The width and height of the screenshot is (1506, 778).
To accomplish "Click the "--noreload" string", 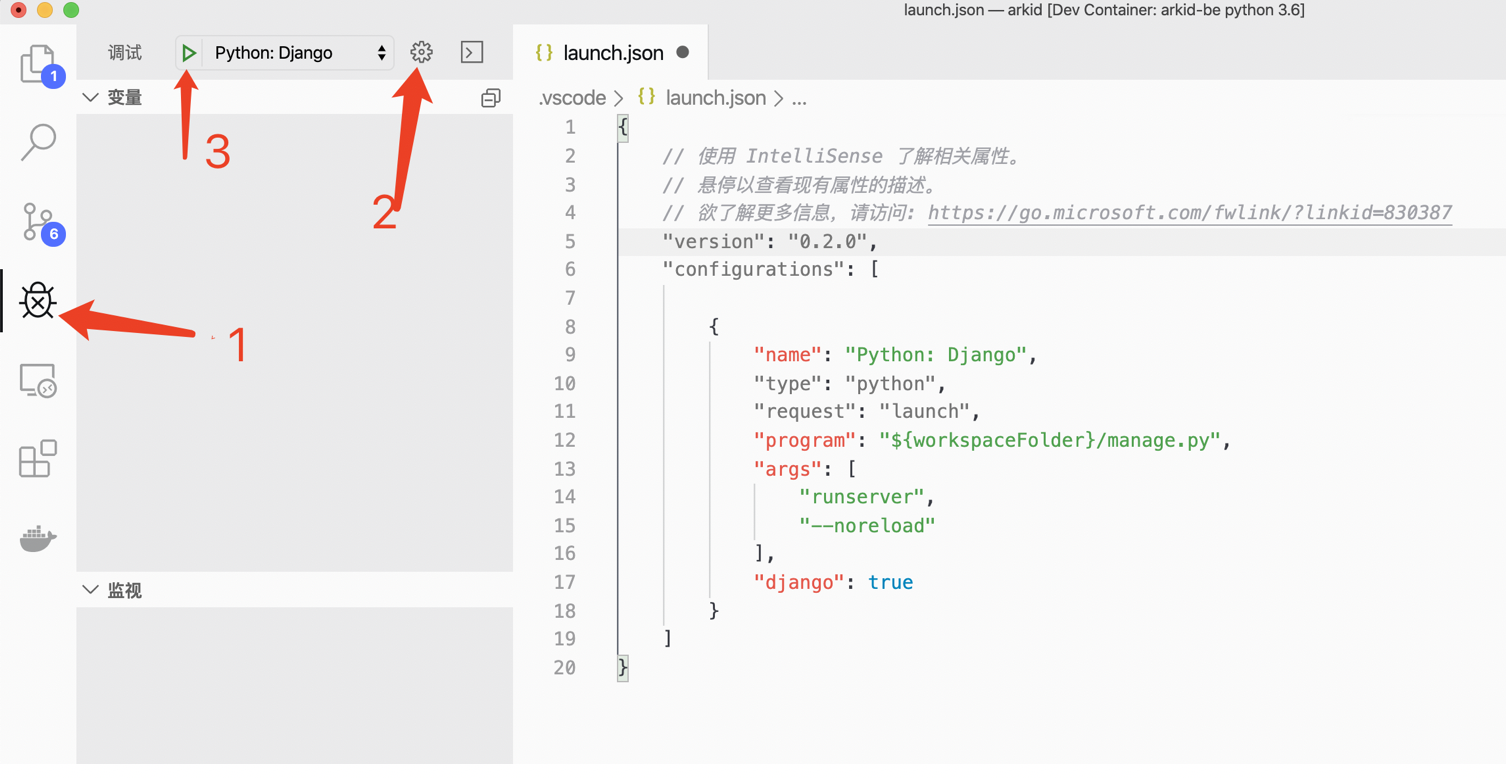I will tap(867, 525).
